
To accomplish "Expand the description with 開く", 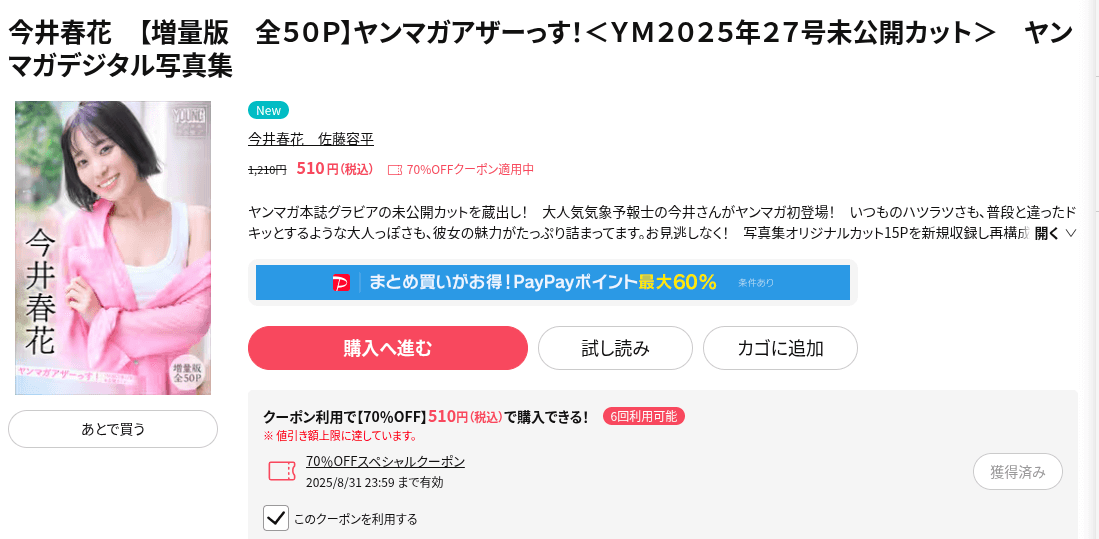I will [1046, 233].
